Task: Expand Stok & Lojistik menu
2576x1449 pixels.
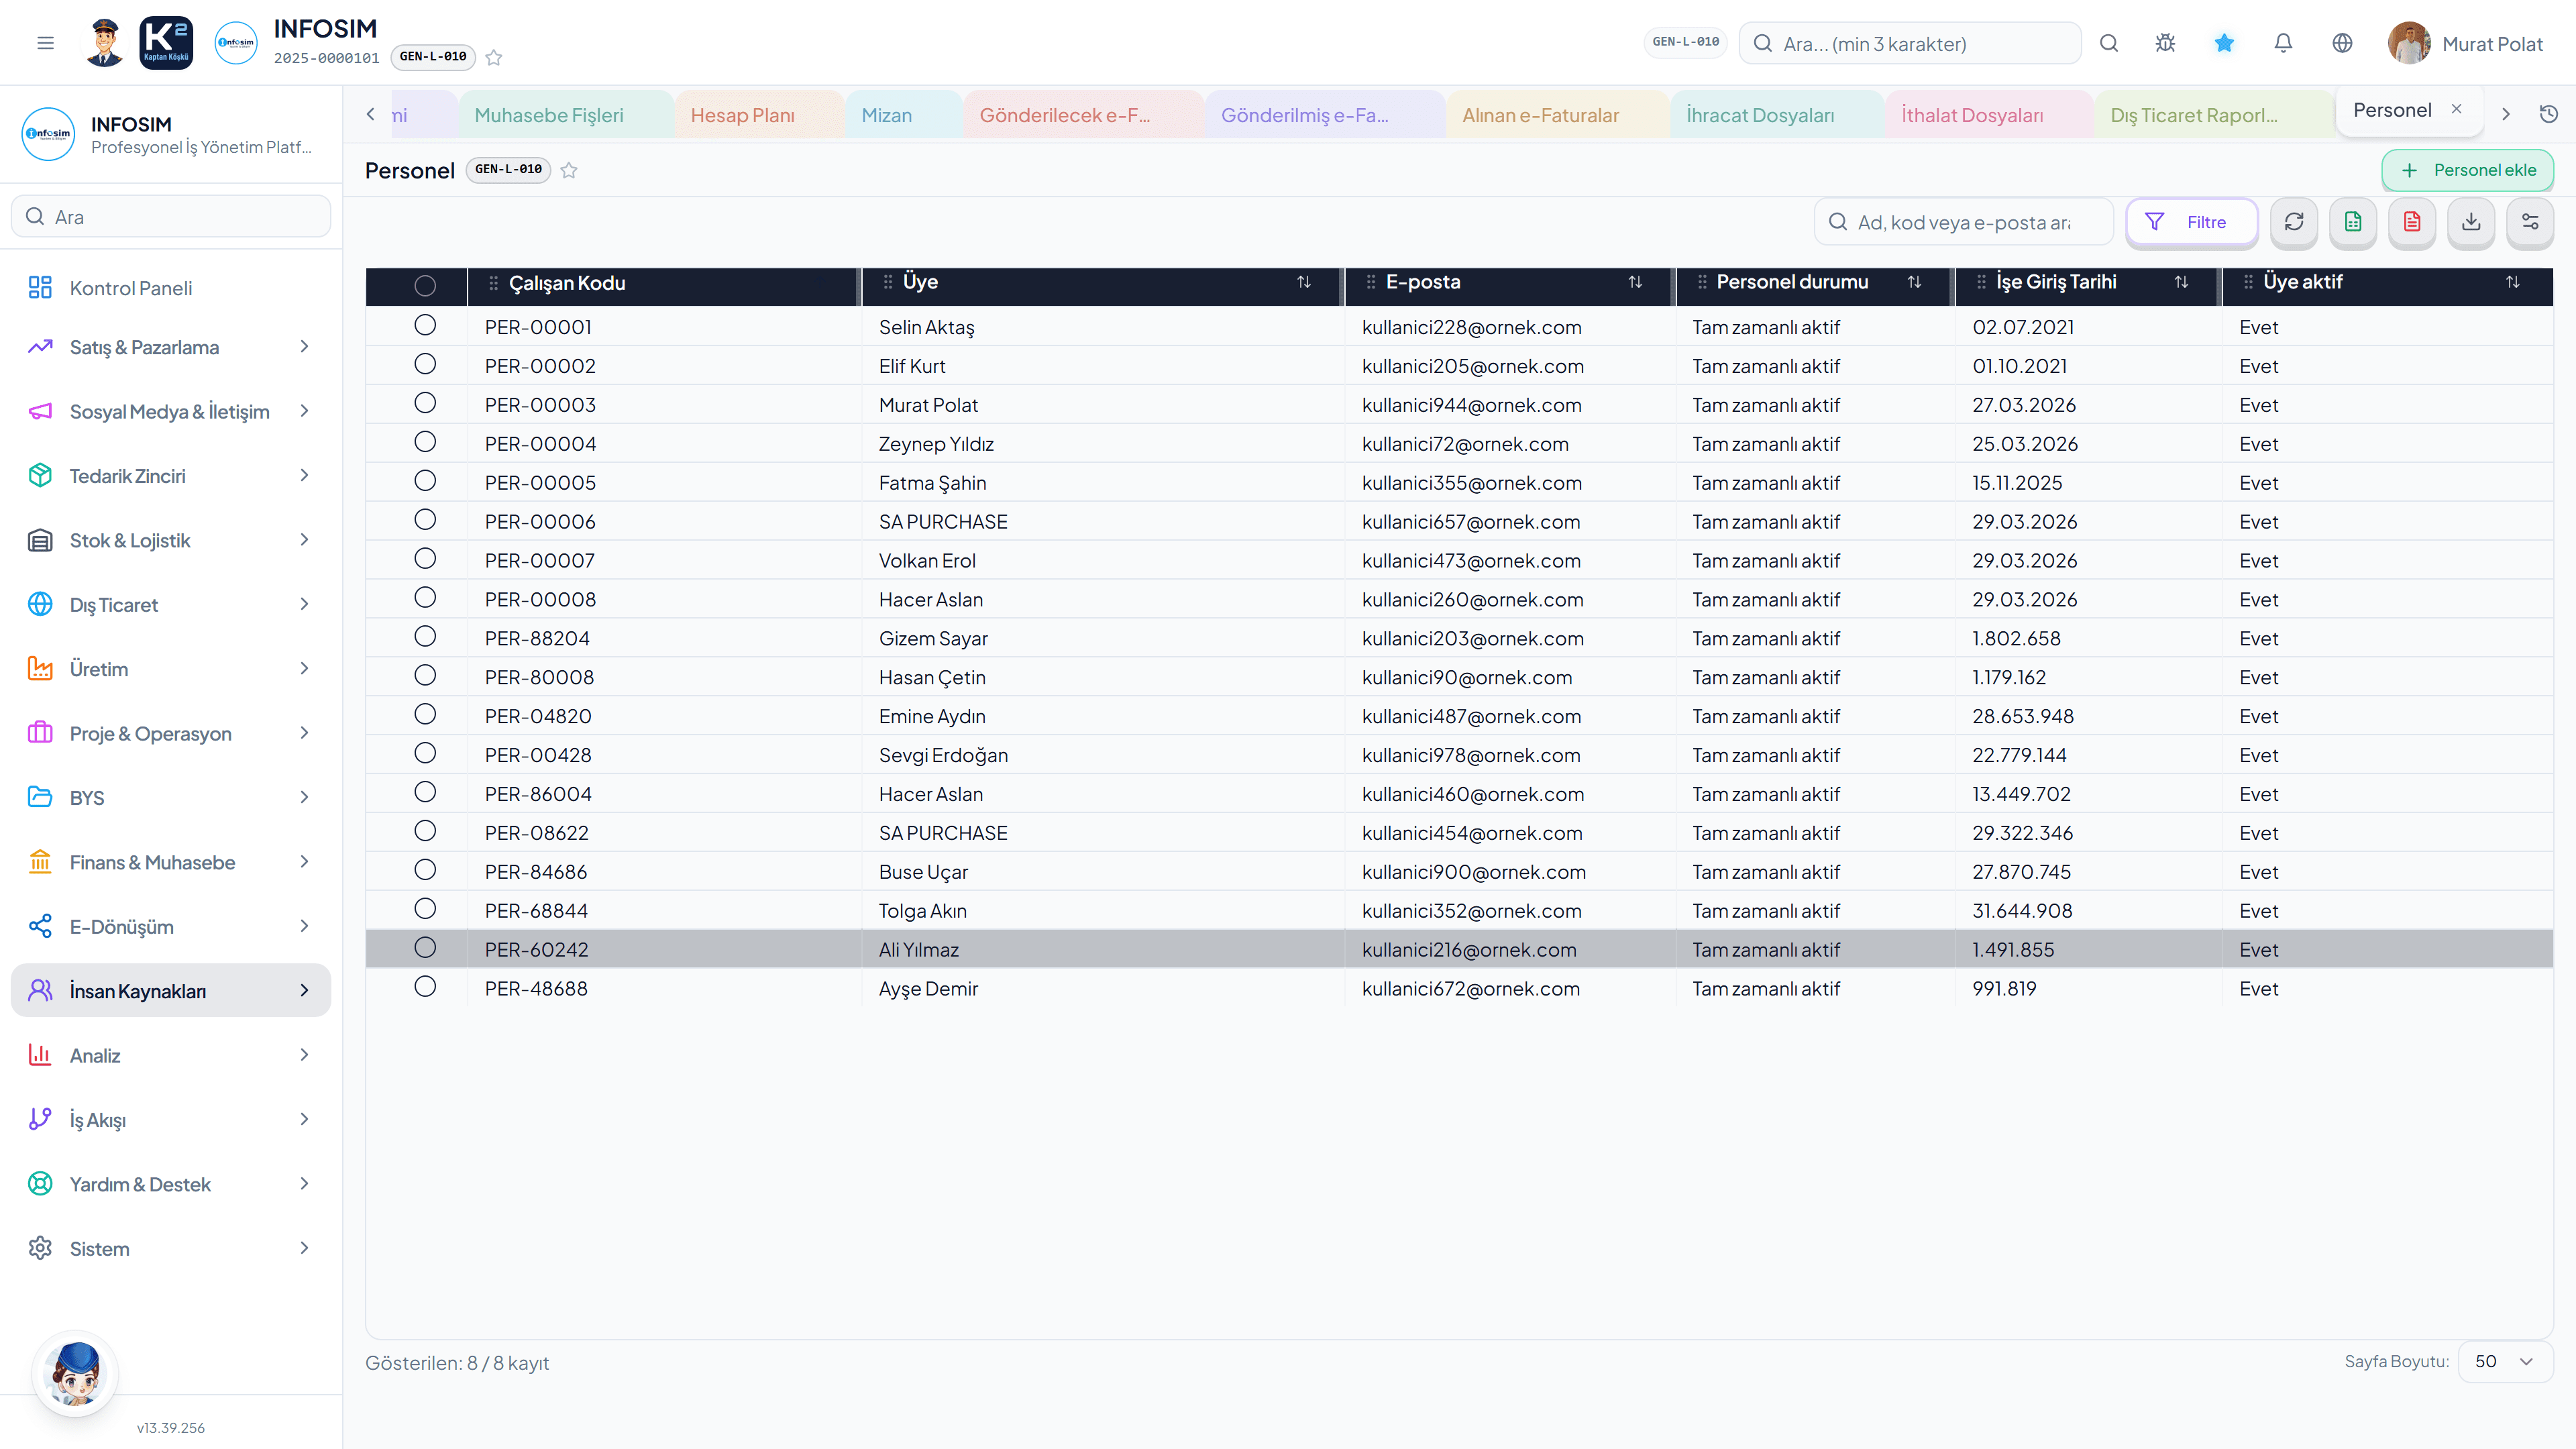Action: 170,540
